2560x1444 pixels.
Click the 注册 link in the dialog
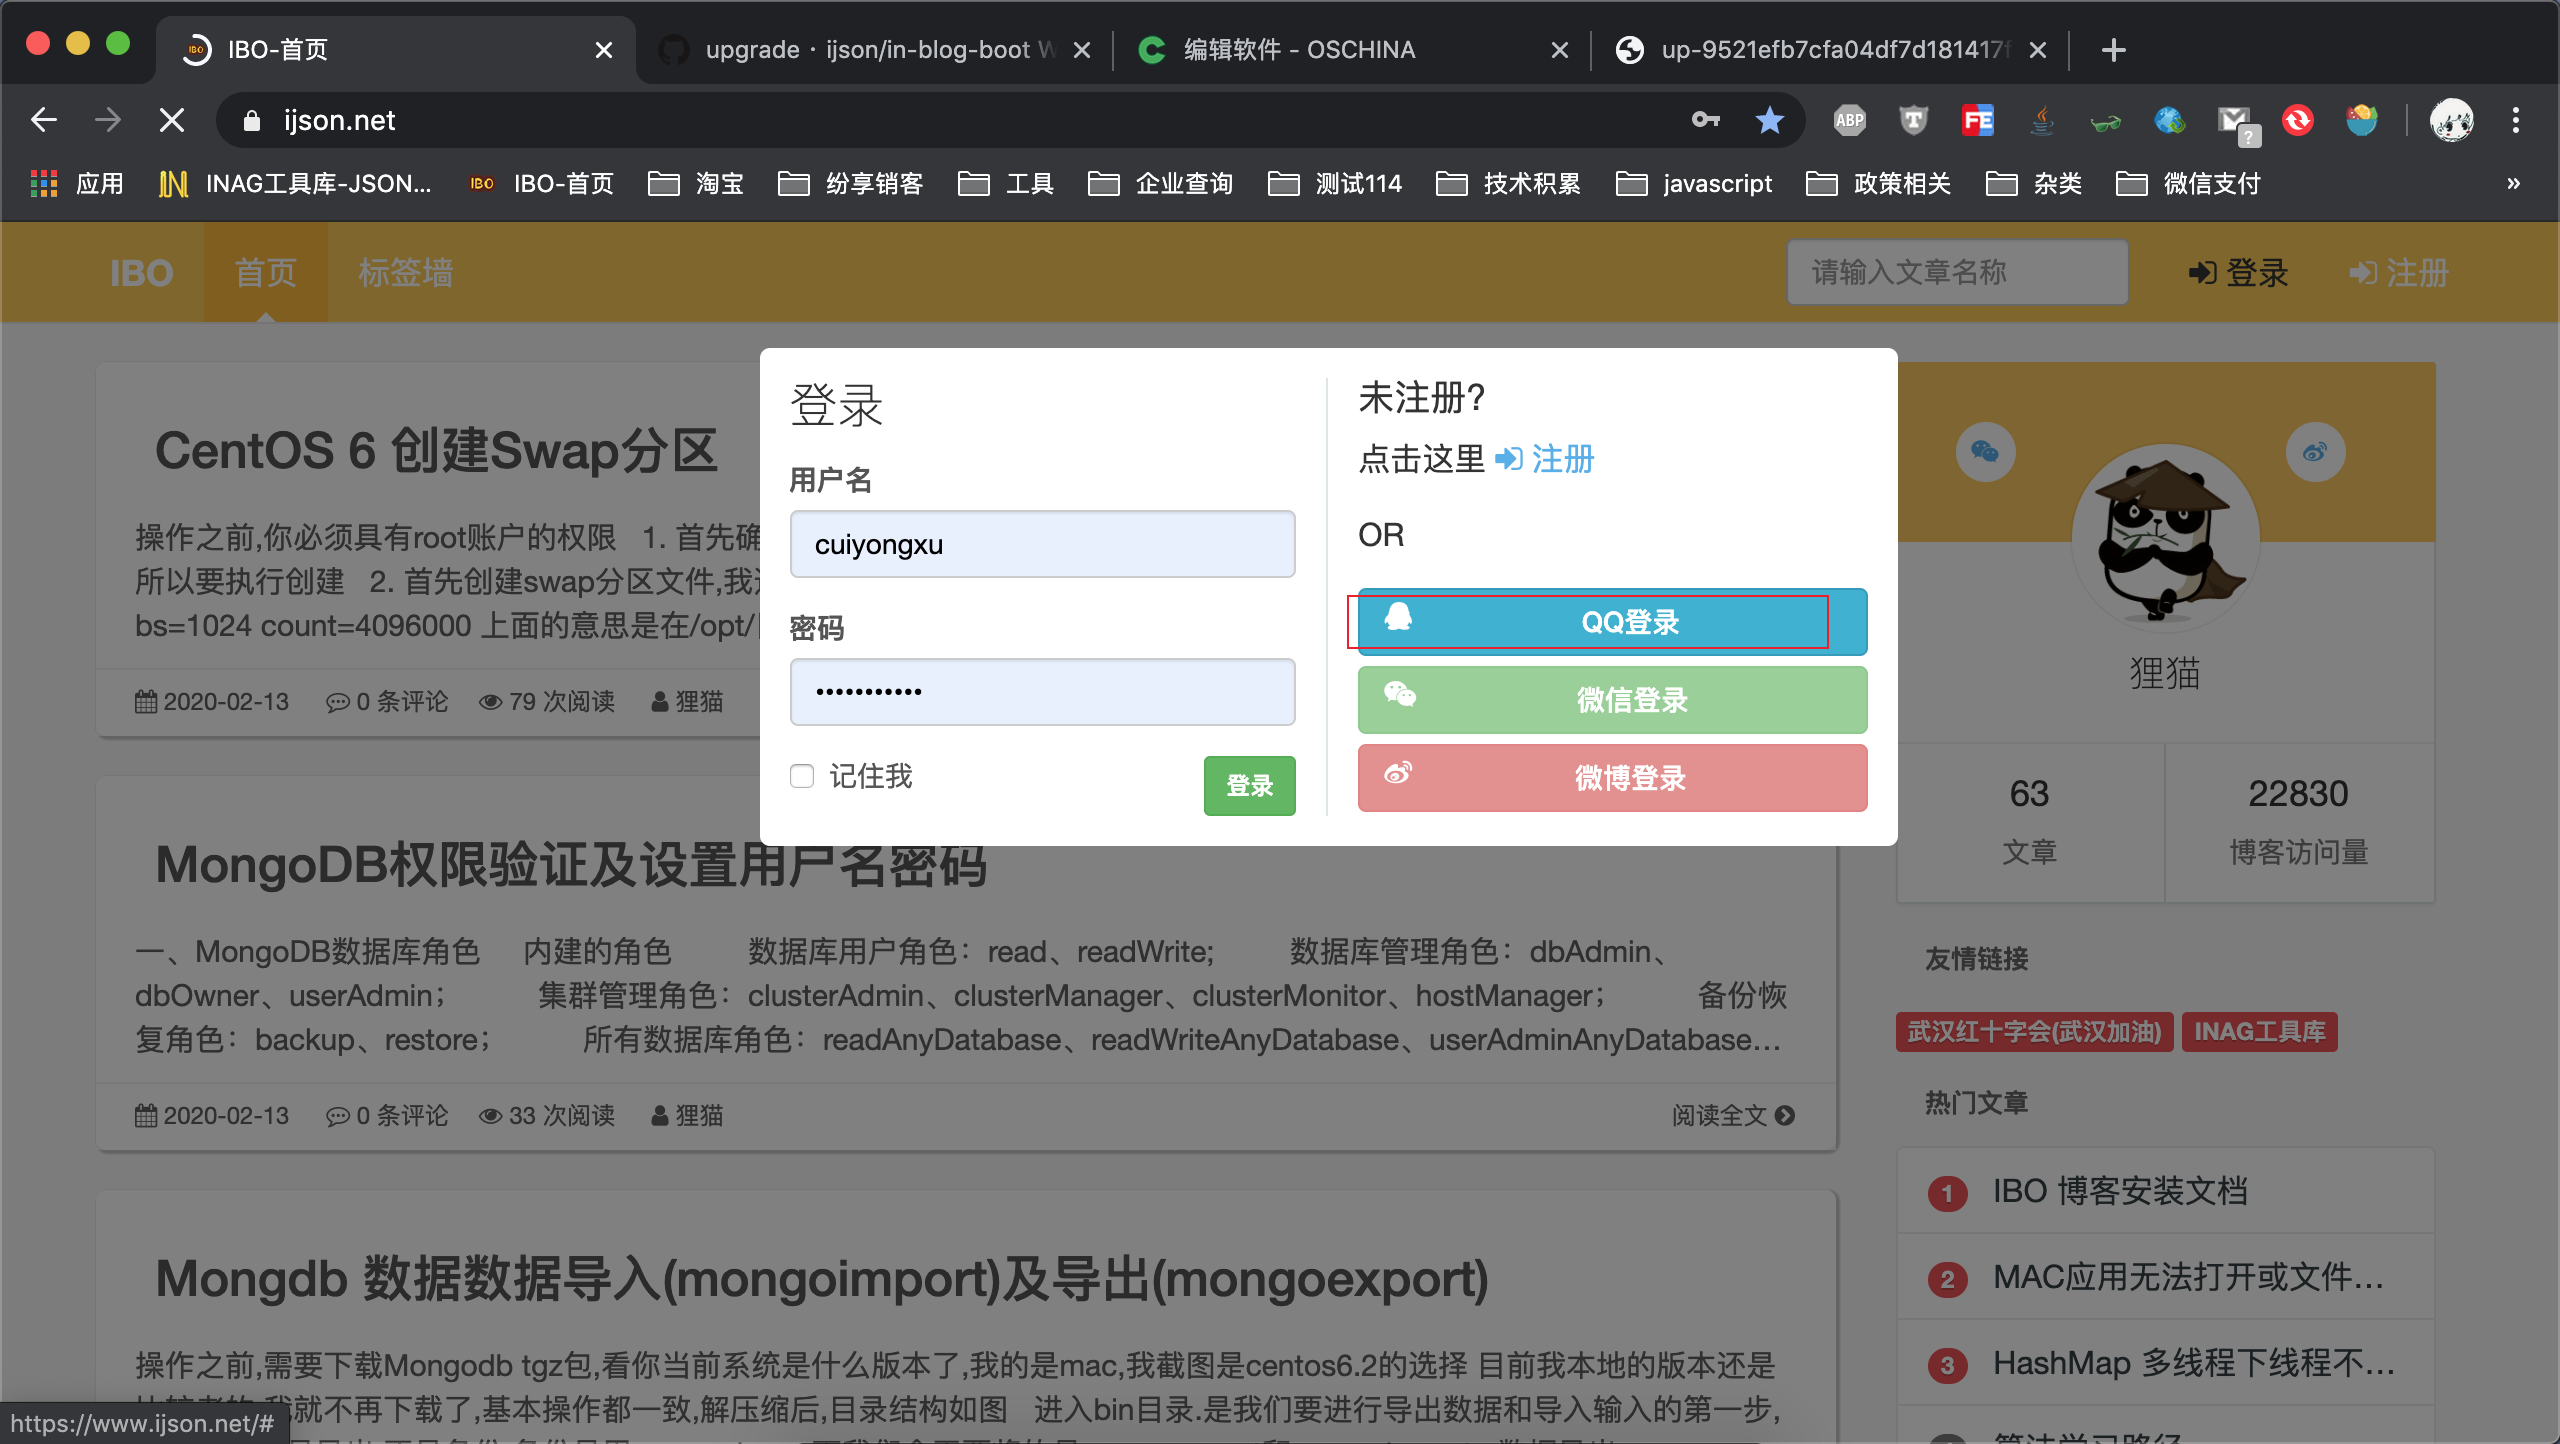click(x=1545, y=459)
